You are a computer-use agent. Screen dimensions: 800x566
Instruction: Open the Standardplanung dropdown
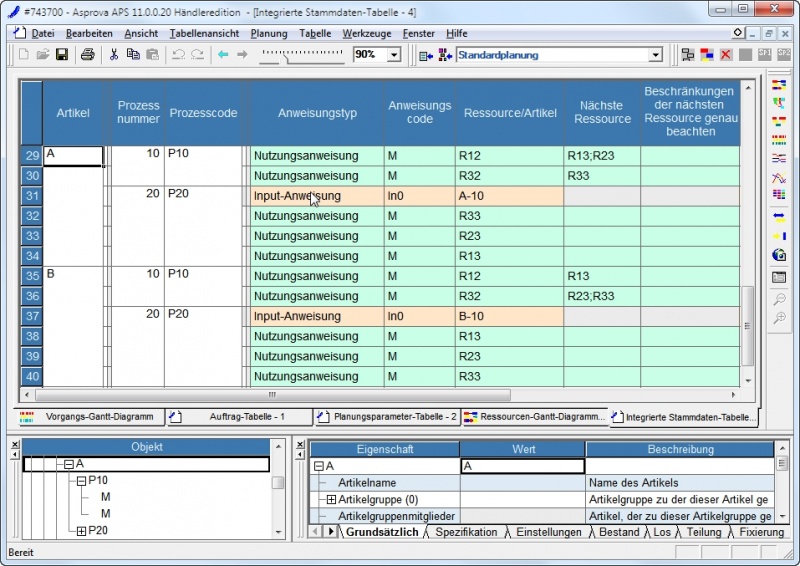tap(654, 55)
